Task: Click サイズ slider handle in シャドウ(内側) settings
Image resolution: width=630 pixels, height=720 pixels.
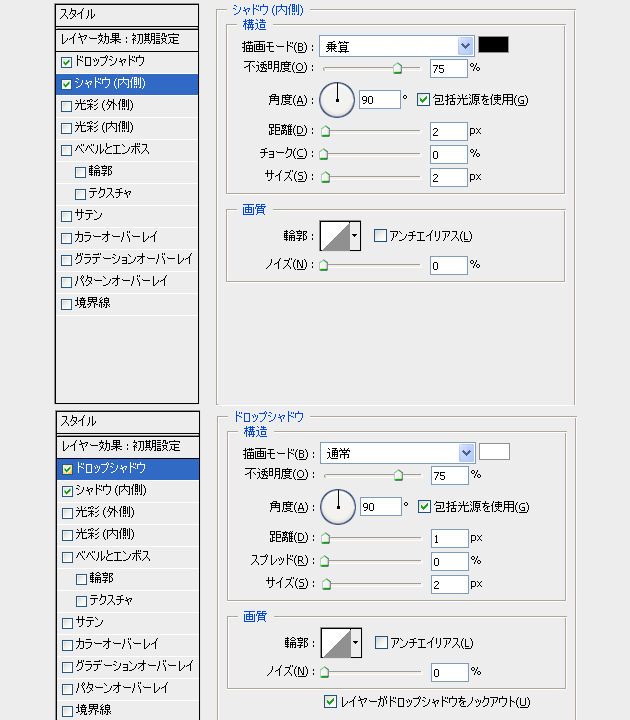Action: tap(326, 177)
